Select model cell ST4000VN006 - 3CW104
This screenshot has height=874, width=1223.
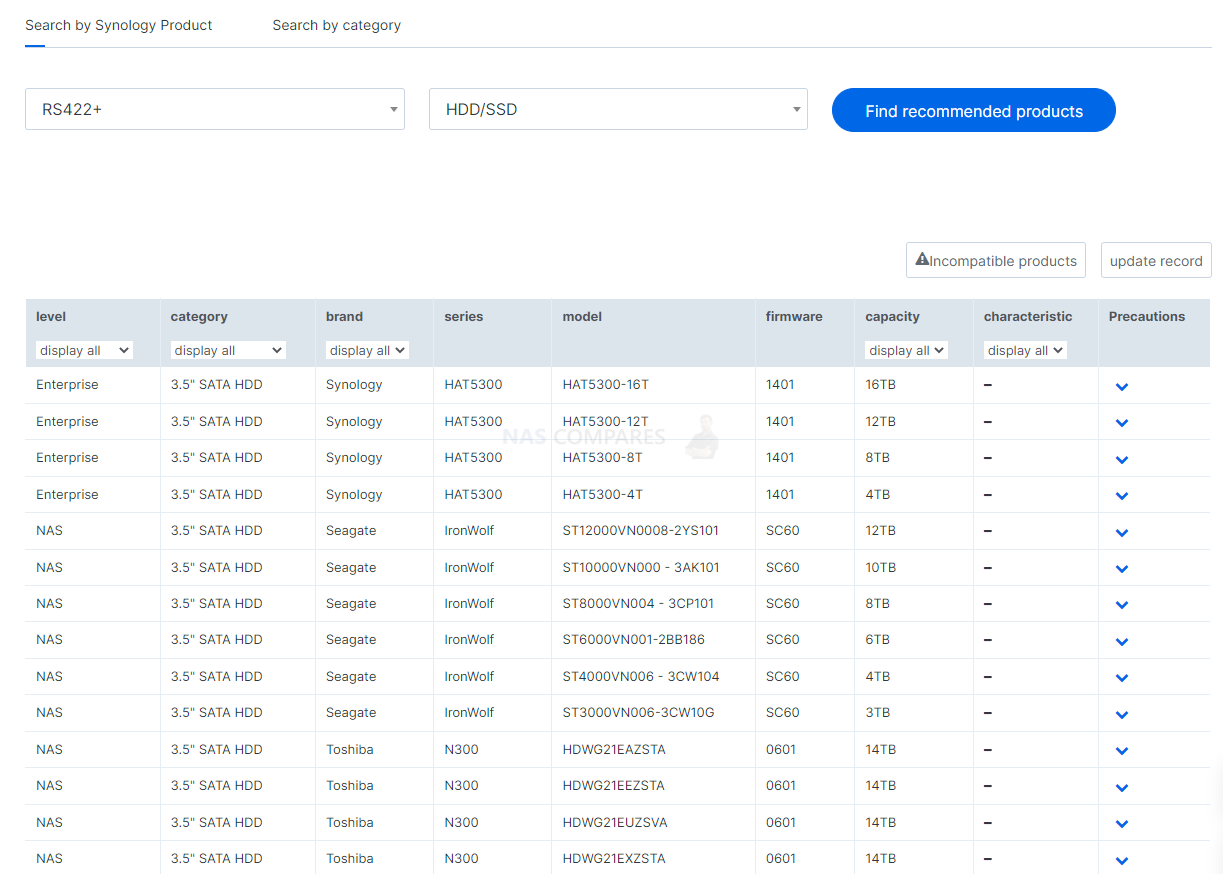(641, 676)
